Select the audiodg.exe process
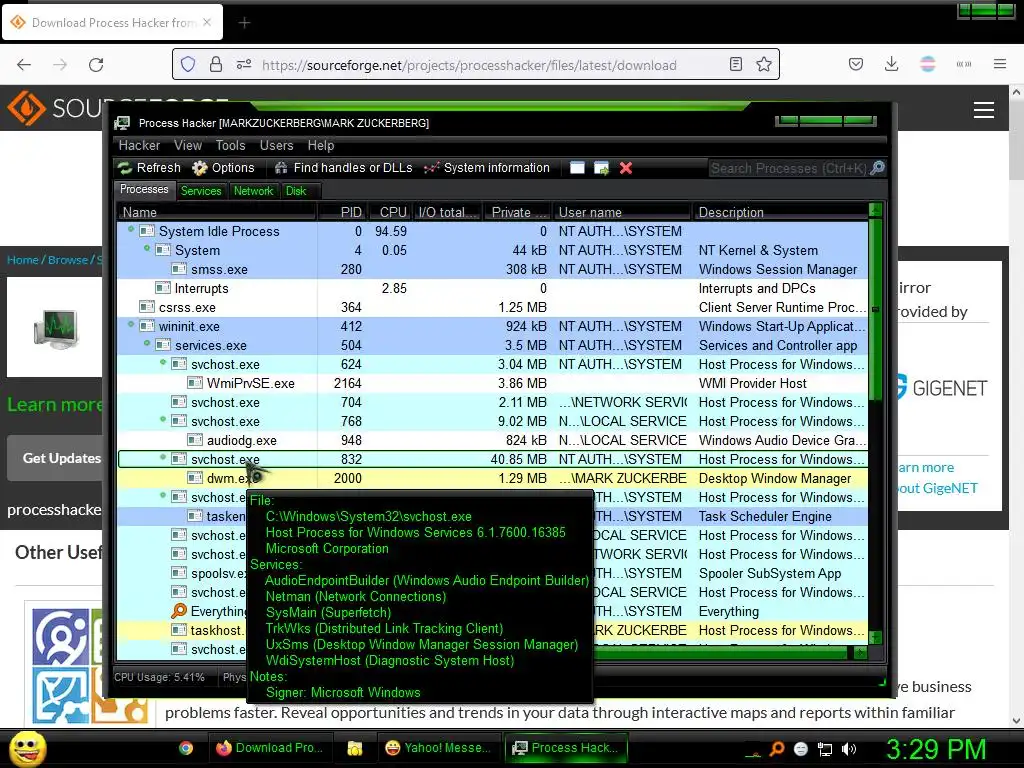The image size is (1024, 768). point(492,440)
